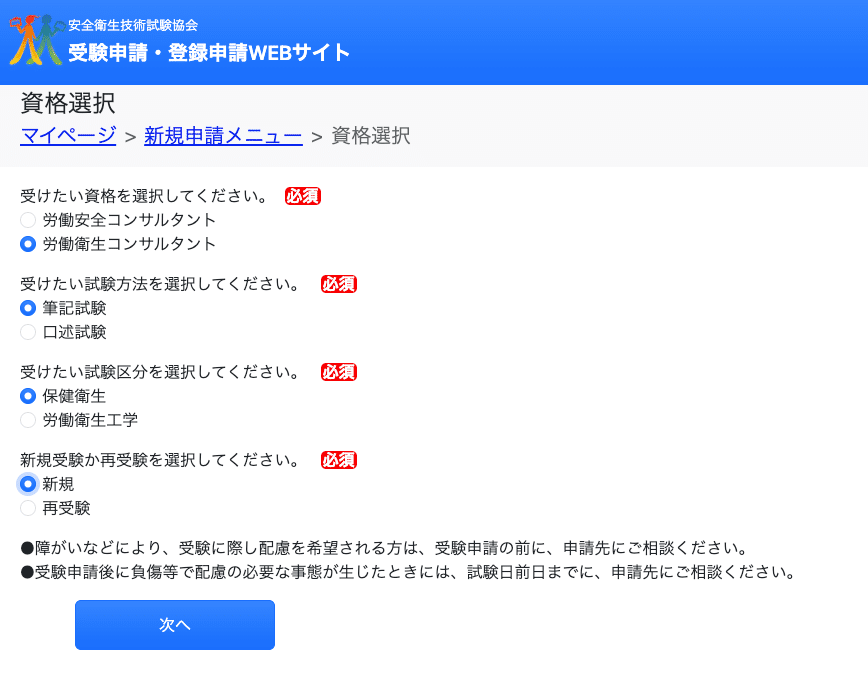
Task: Select 労働衛生工学 exam category
Action: tap(28, 420)
